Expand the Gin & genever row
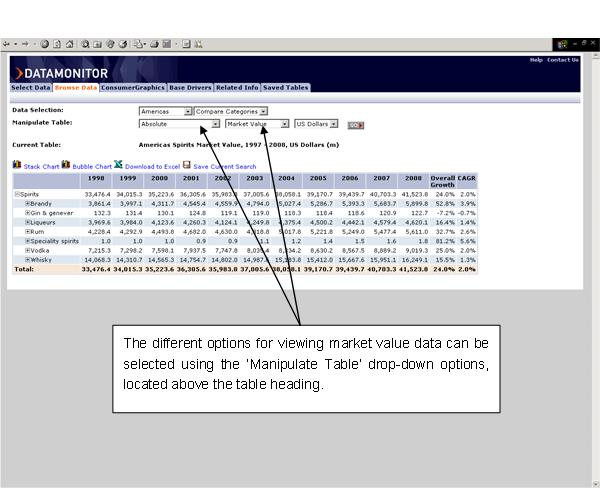 click(x=28, y=213)
